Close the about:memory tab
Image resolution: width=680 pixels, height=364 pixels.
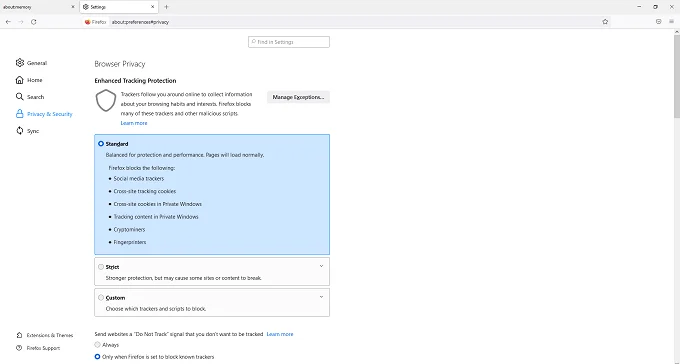click(73, 7)
